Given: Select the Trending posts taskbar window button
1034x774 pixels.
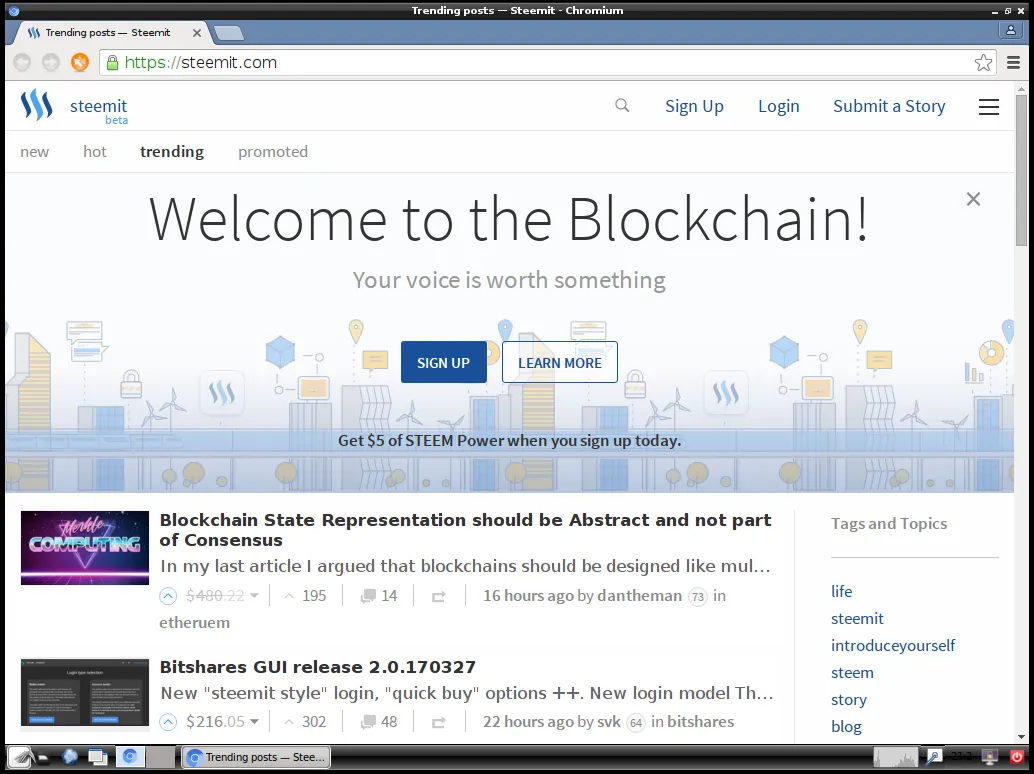Looking at the screenshot, I should click(256, 757).
